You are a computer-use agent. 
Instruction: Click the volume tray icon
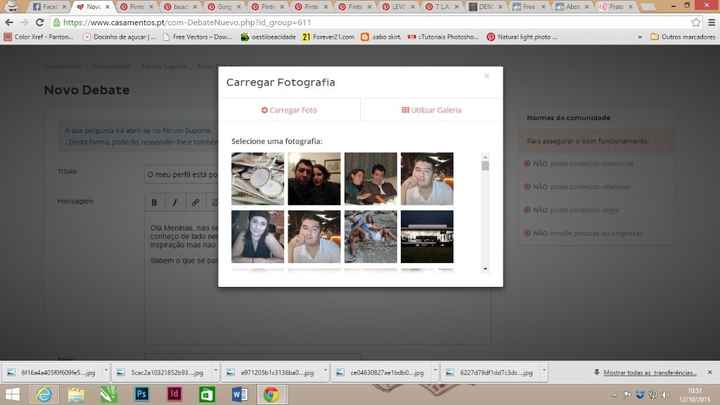point(665,395)
